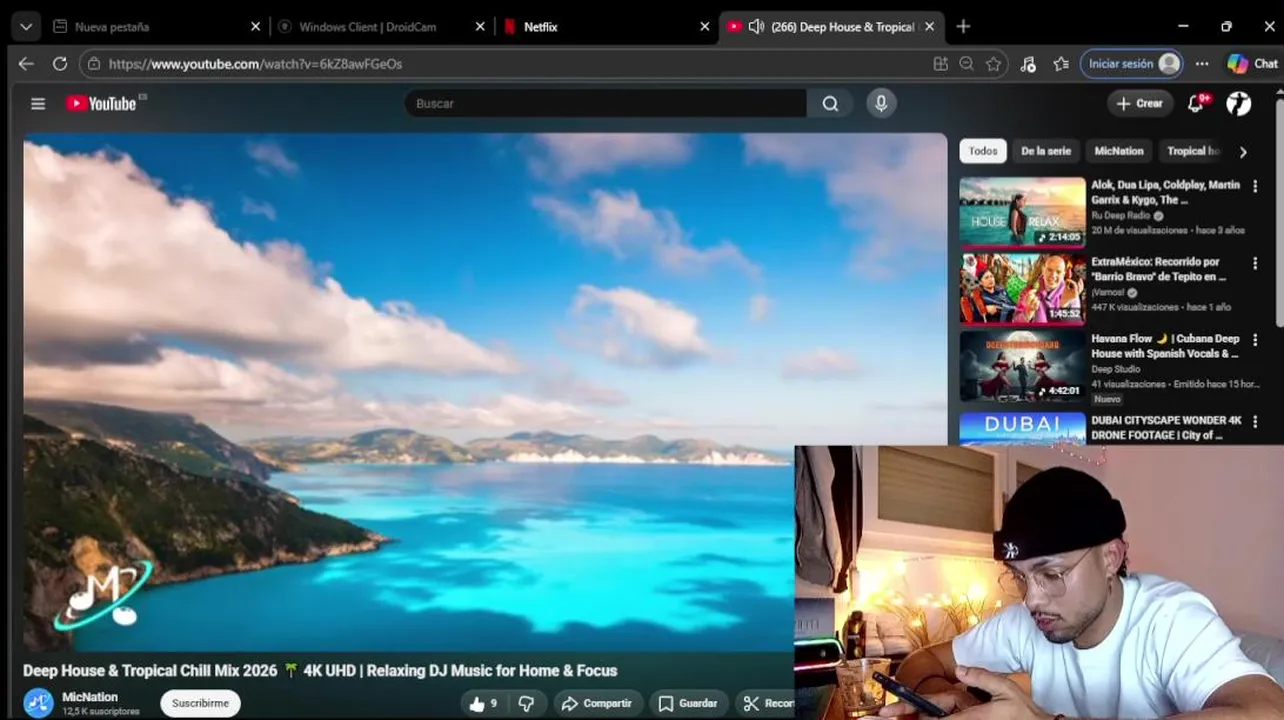Image resolution: width=1284 pixels, height=720 pixels.
Task: Click the page vertical scrollbar
Action: [1279, 210]
